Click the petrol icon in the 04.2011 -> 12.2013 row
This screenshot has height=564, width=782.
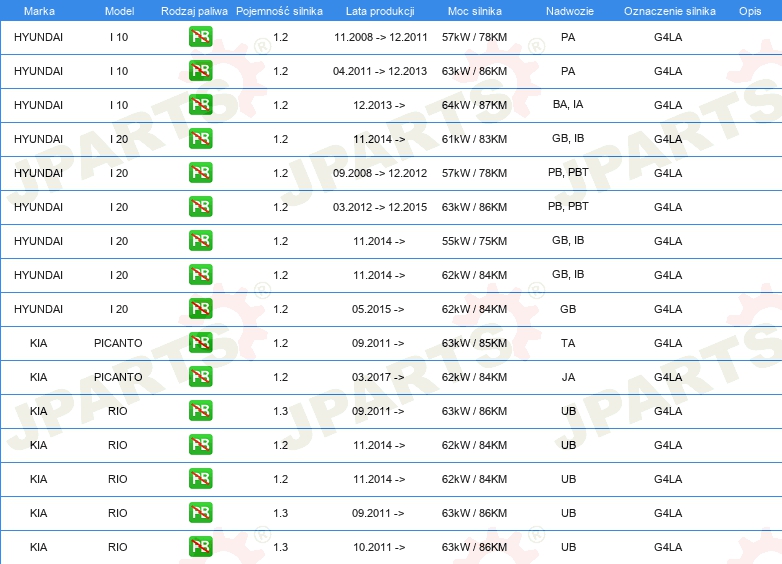200,71
